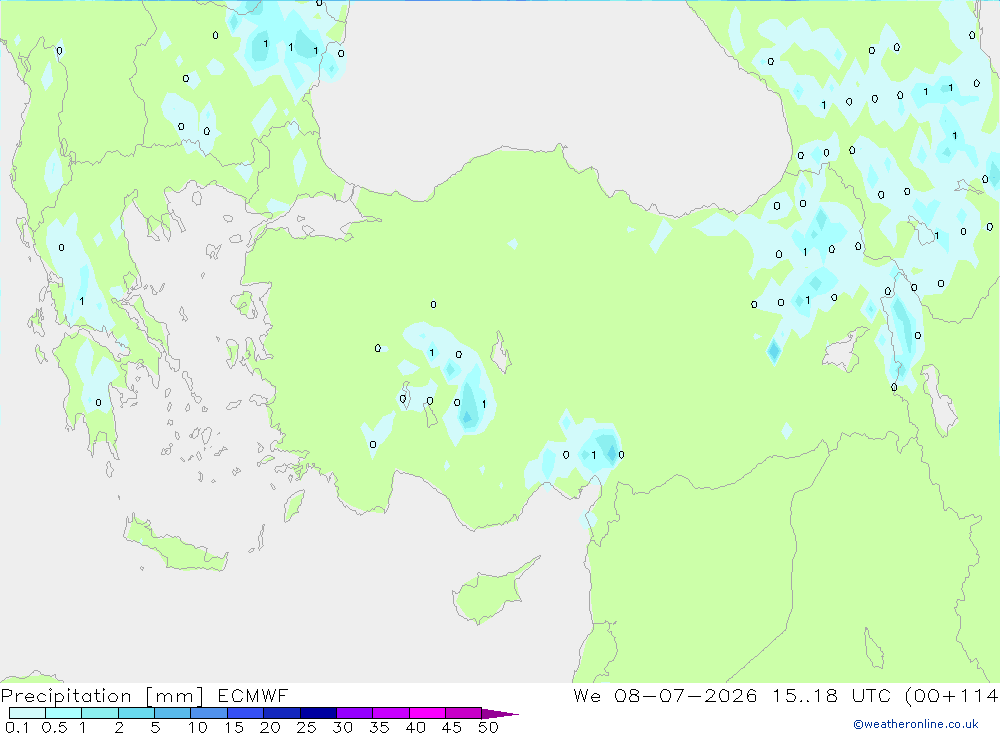This screenshot has height=733, width=1000.
Task: Select the 2–5 mm legend swatch
Action: coord(136,713)
